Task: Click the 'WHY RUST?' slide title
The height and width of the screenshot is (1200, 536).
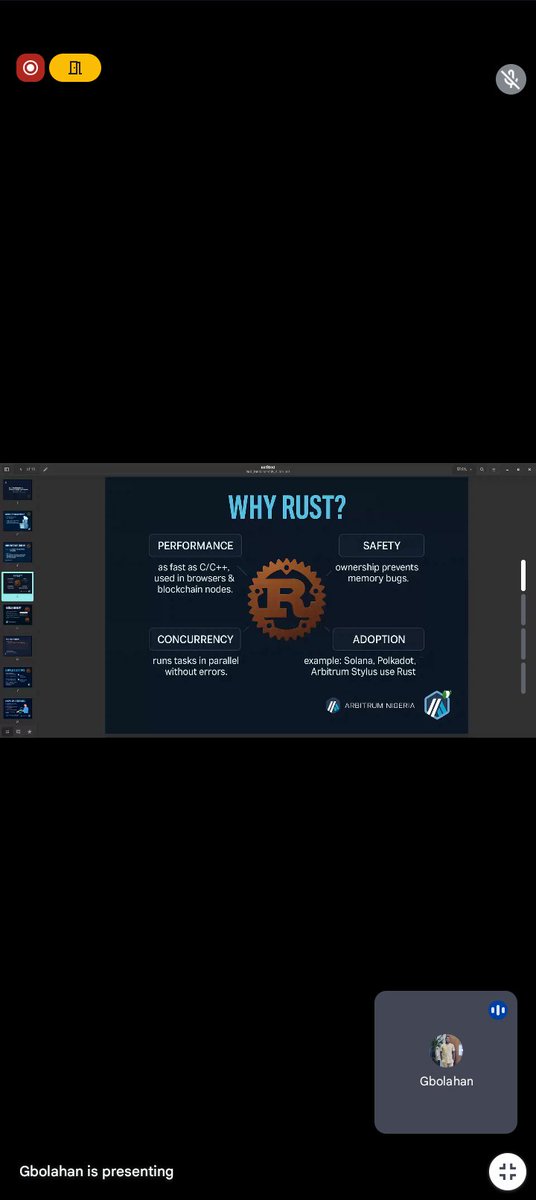Action: [287, 507]
